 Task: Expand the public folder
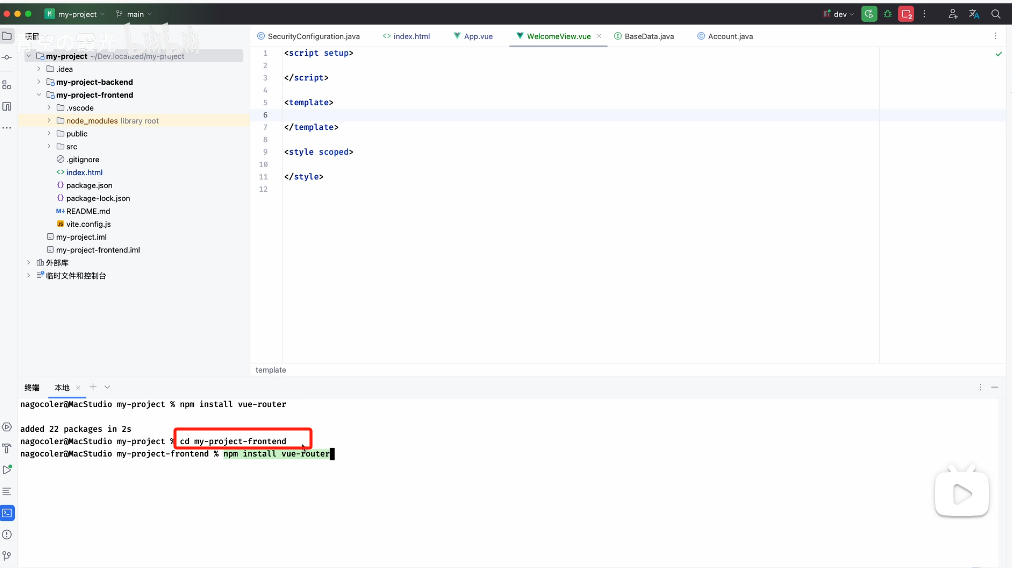[x=49, y=134]
